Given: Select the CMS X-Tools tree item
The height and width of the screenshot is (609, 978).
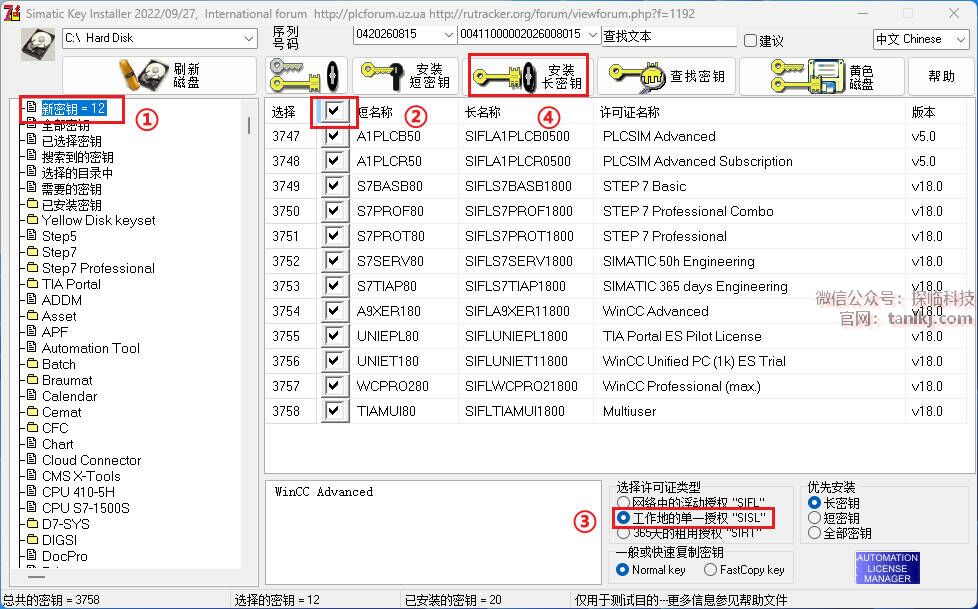Looking at the screenshot, I should click(x=81, y=475).
